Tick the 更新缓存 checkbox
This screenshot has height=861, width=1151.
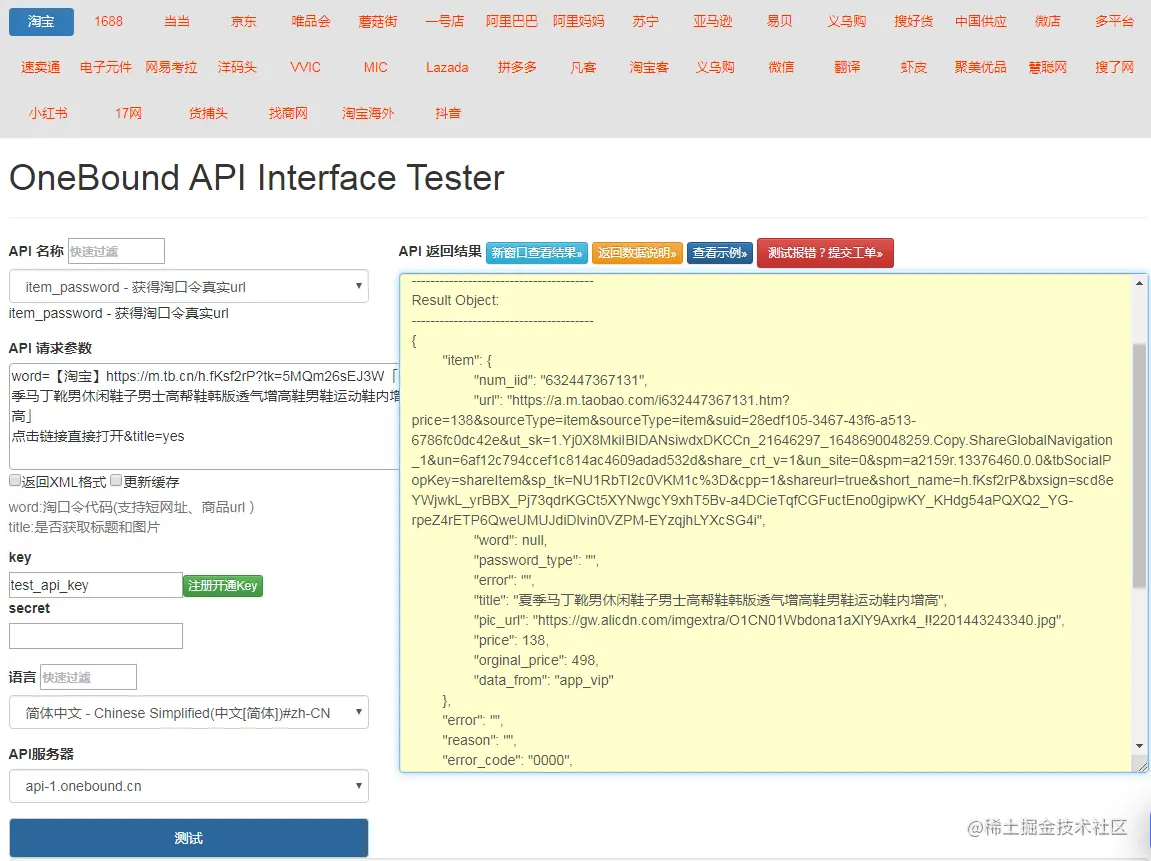116,481
